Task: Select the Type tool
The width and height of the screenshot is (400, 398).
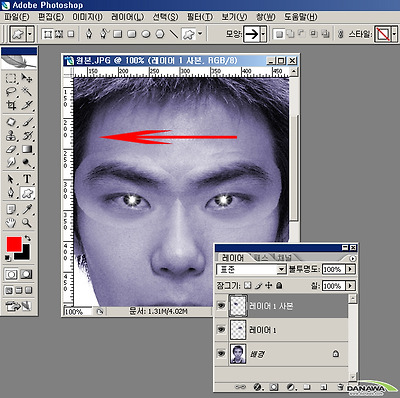Action: (27, 179)
